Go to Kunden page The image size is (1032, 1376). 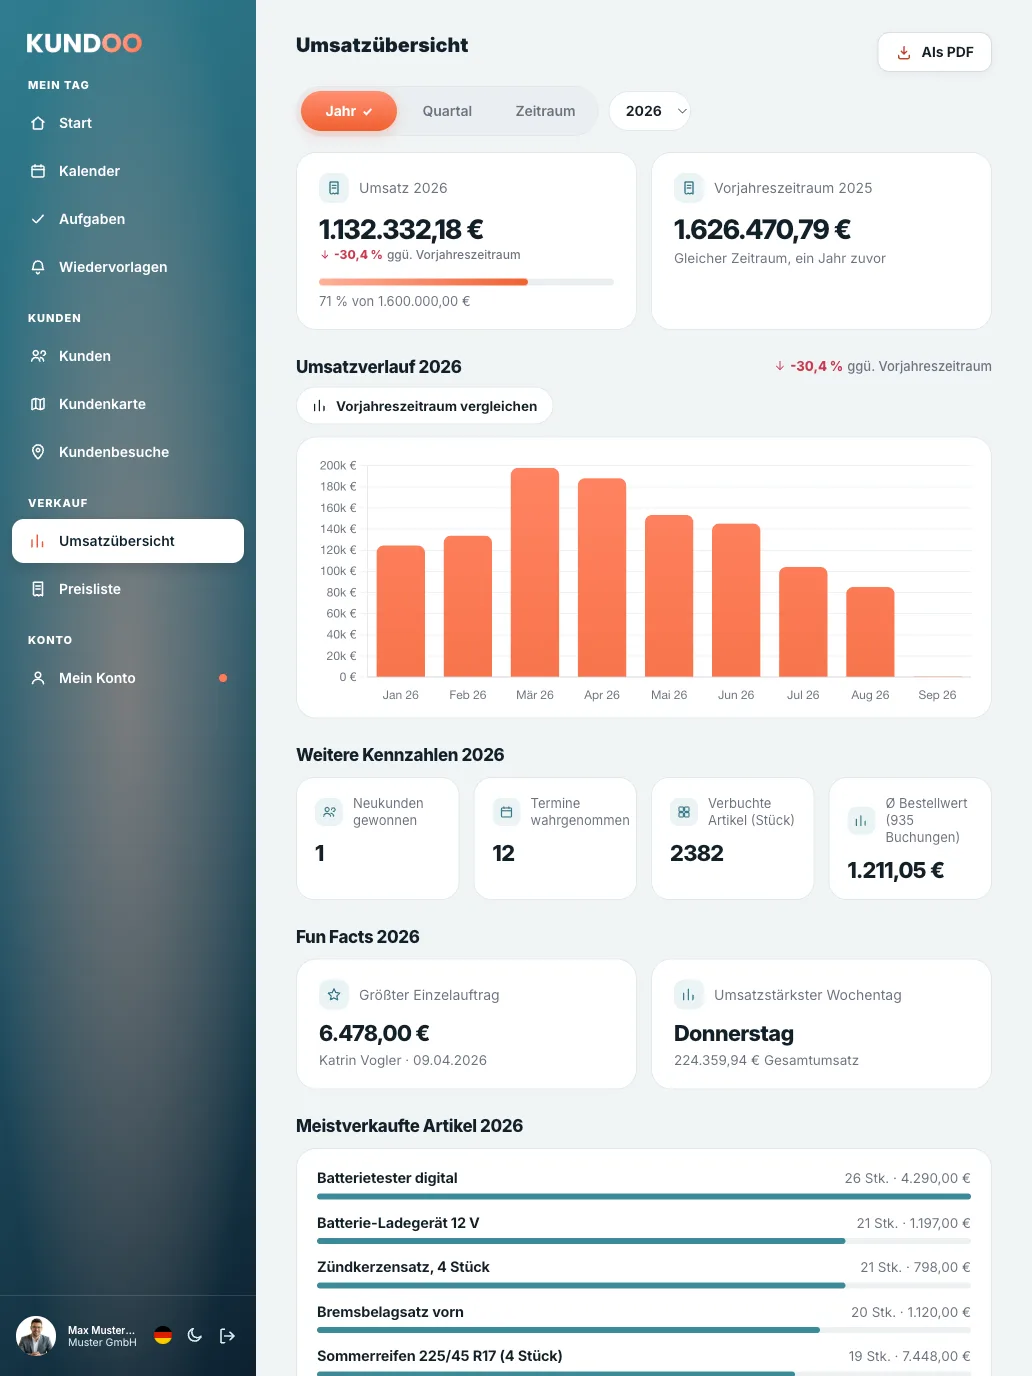point(128,356)
